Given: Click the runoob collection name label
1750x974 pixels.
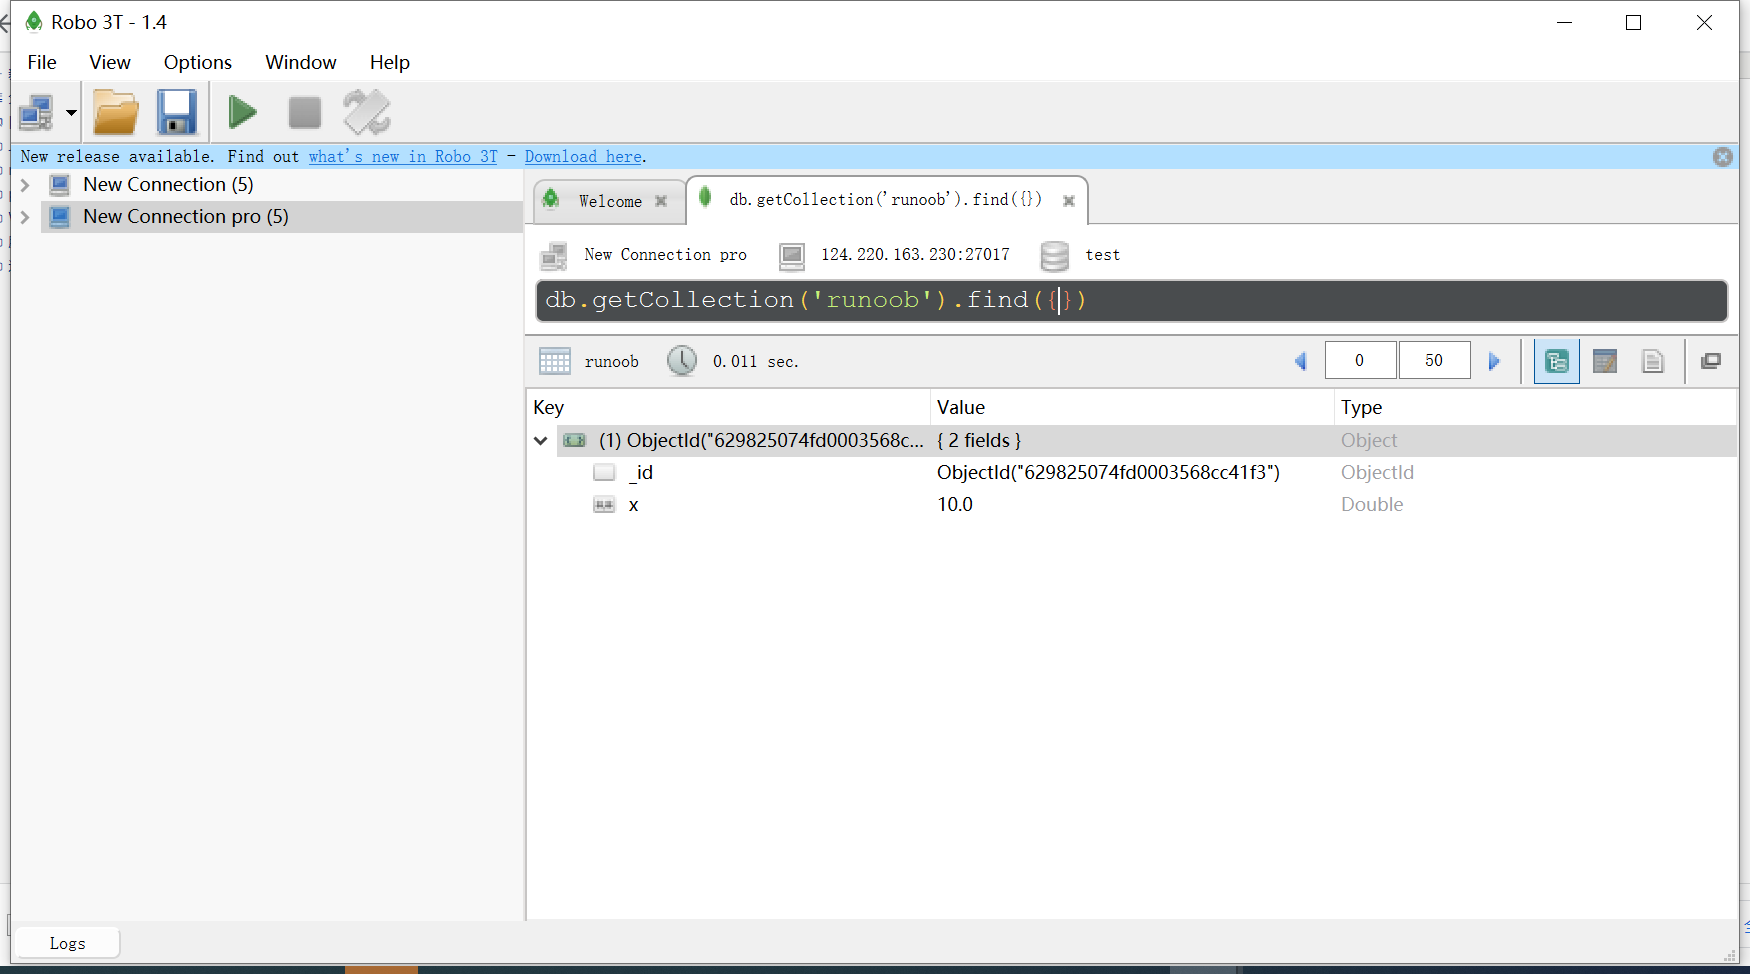Looking at the screenshot, I should 612,362.
